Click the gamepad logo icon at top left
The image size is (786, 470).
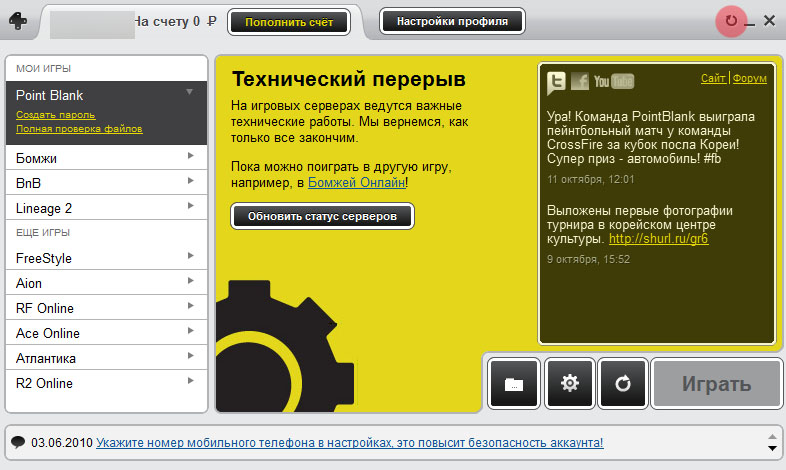point(20,20)
